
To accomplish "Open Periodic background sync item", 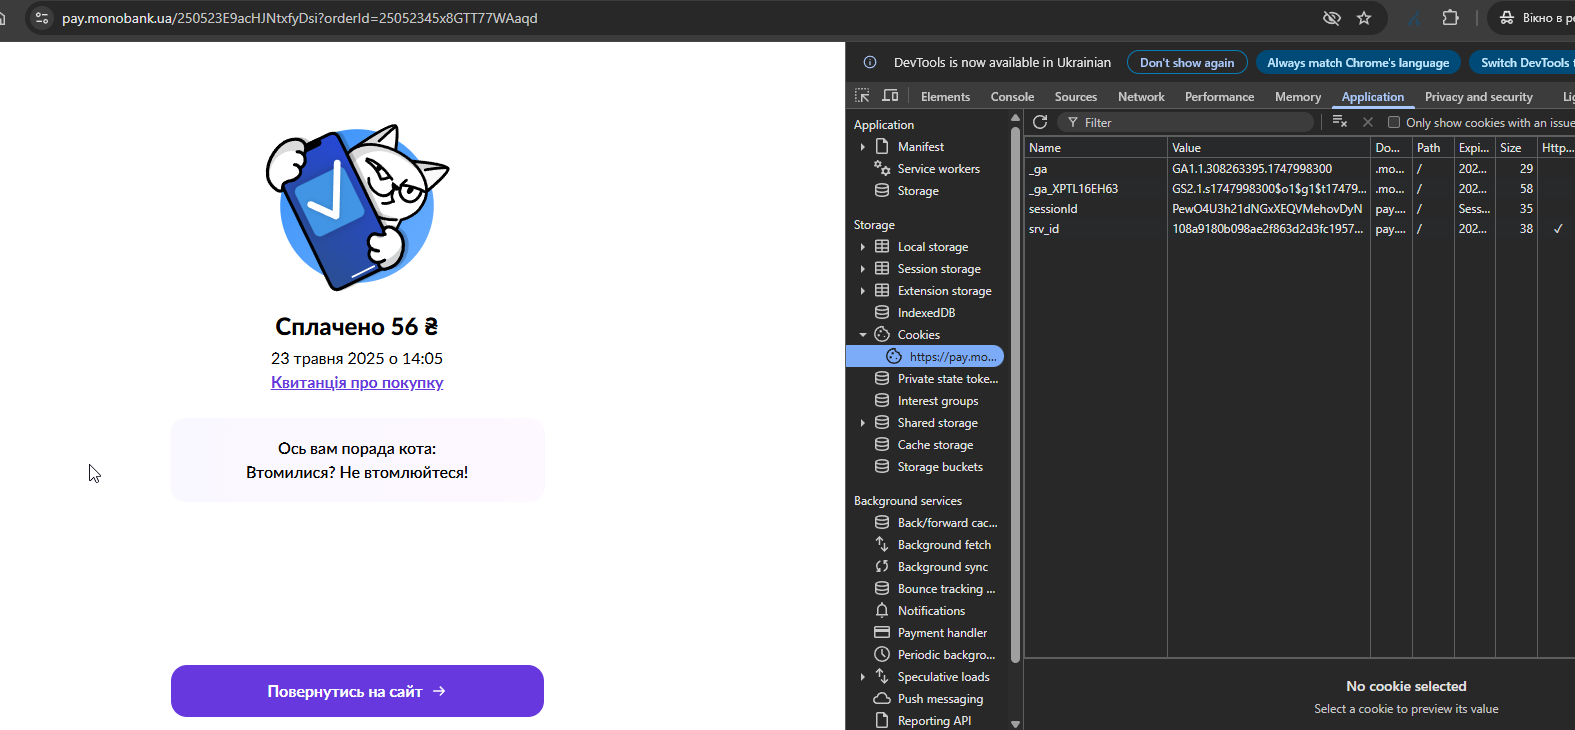I will [x=946, y=655].
